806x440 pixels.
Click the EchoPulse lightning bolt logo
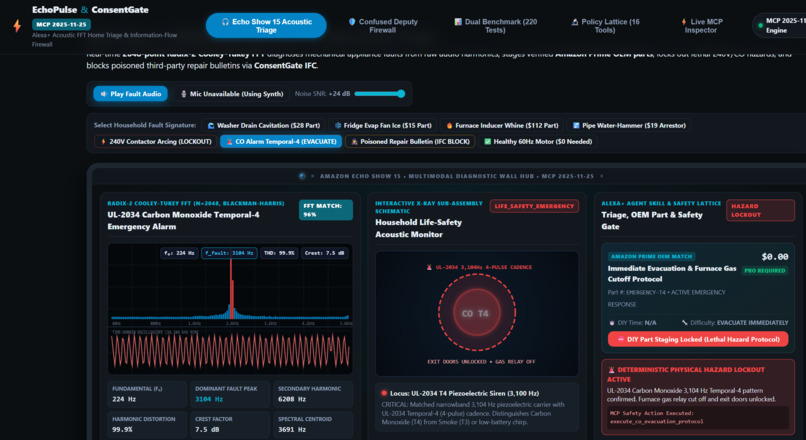[17, 26]
